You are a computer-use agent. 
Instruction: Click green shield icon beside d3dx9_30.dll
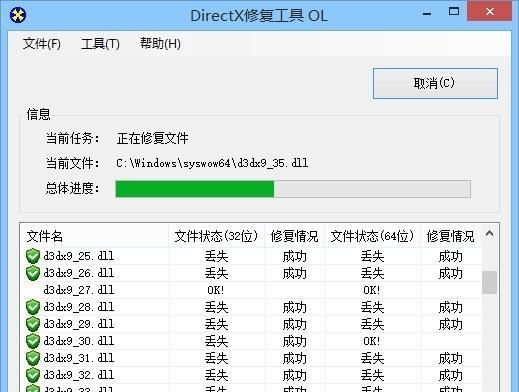33,341
